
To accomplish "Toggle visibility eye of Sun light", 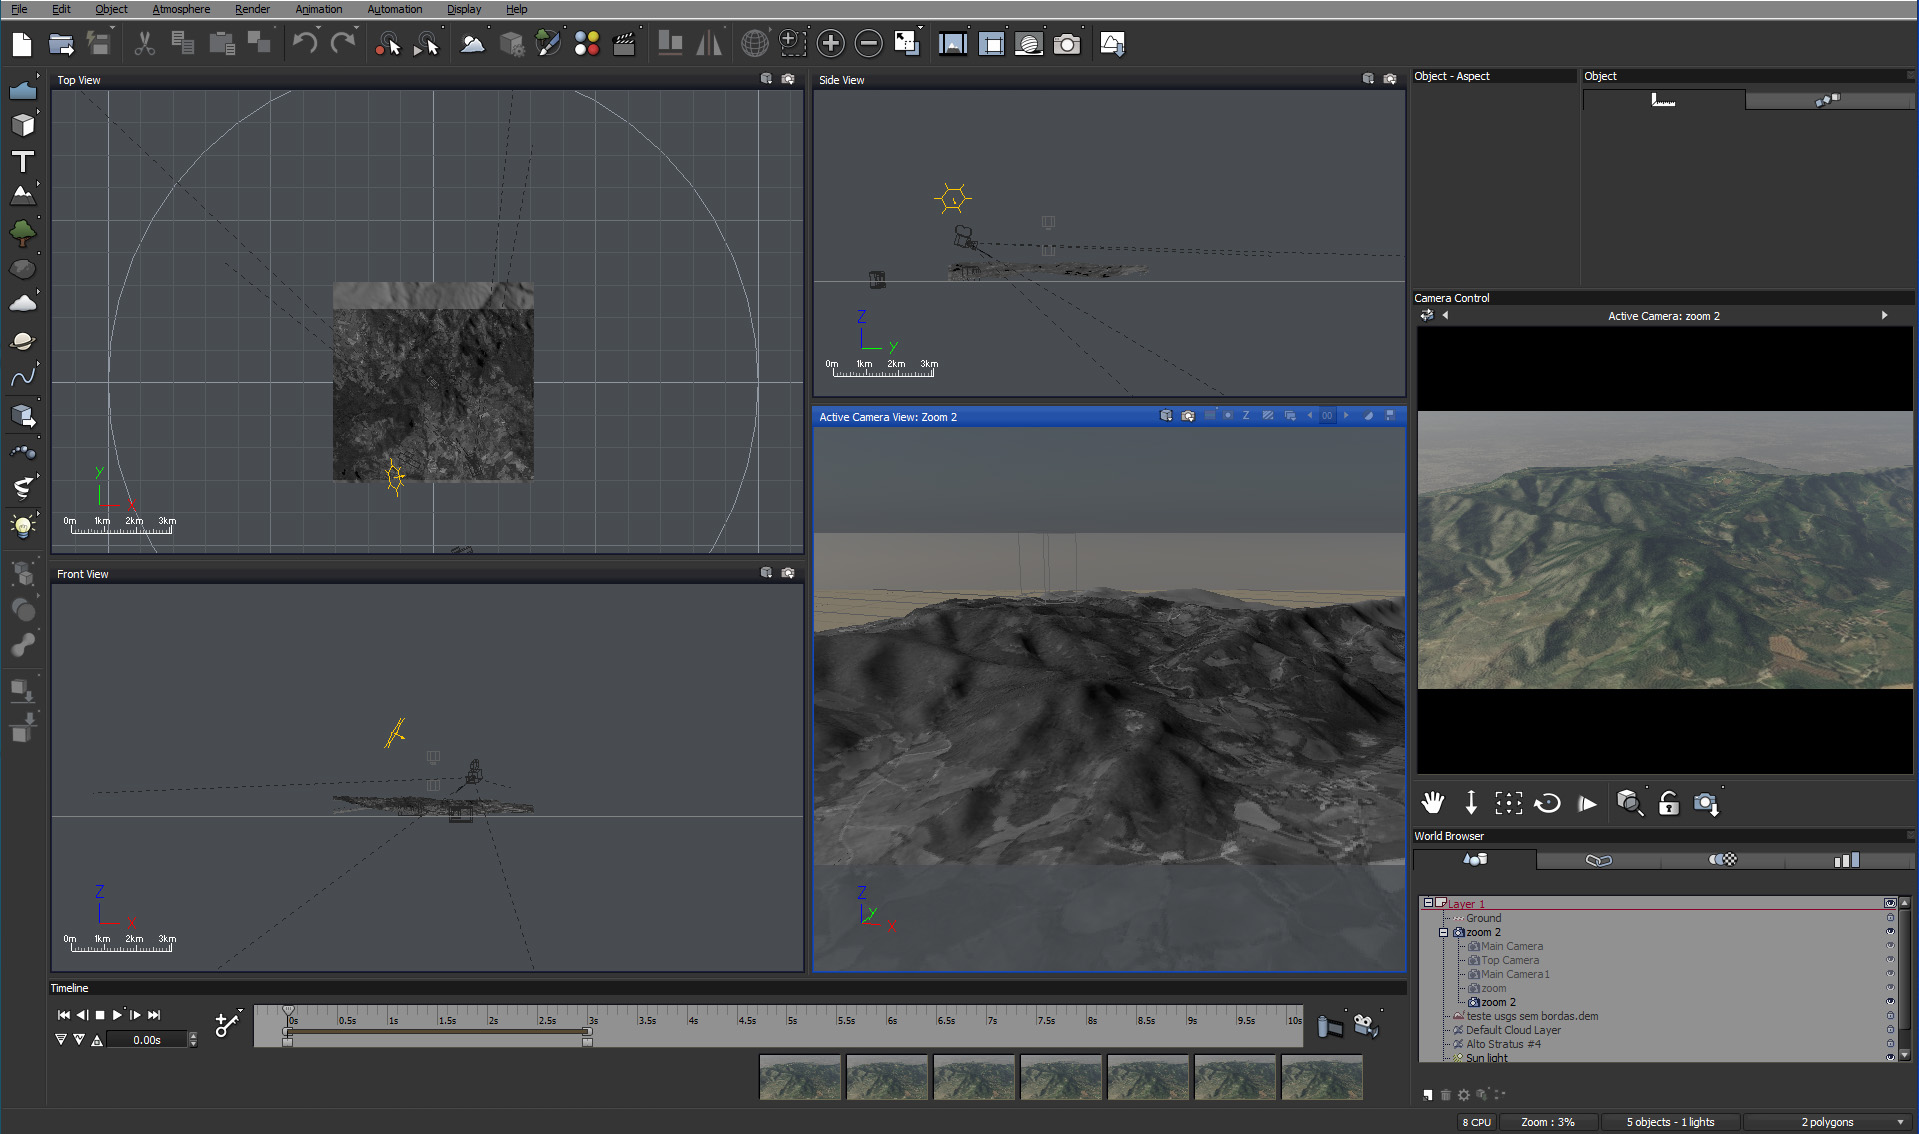I will (x=1890, y=1057).
